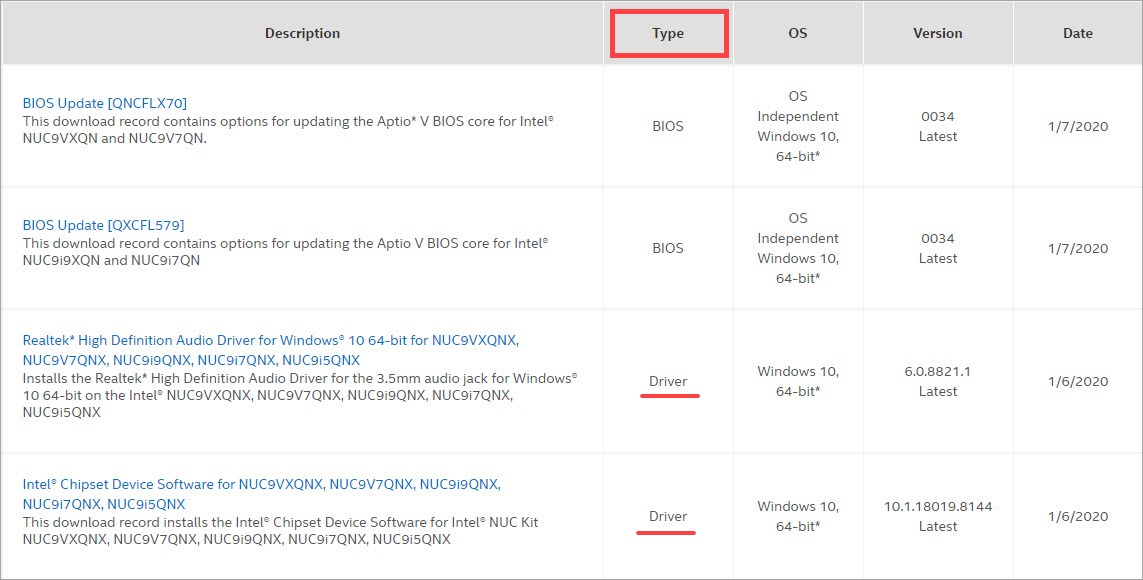Open the BIOS Update [QNCFLX70] link
The width and height of the screenshot is (1143, 580).
click(105, 103)
